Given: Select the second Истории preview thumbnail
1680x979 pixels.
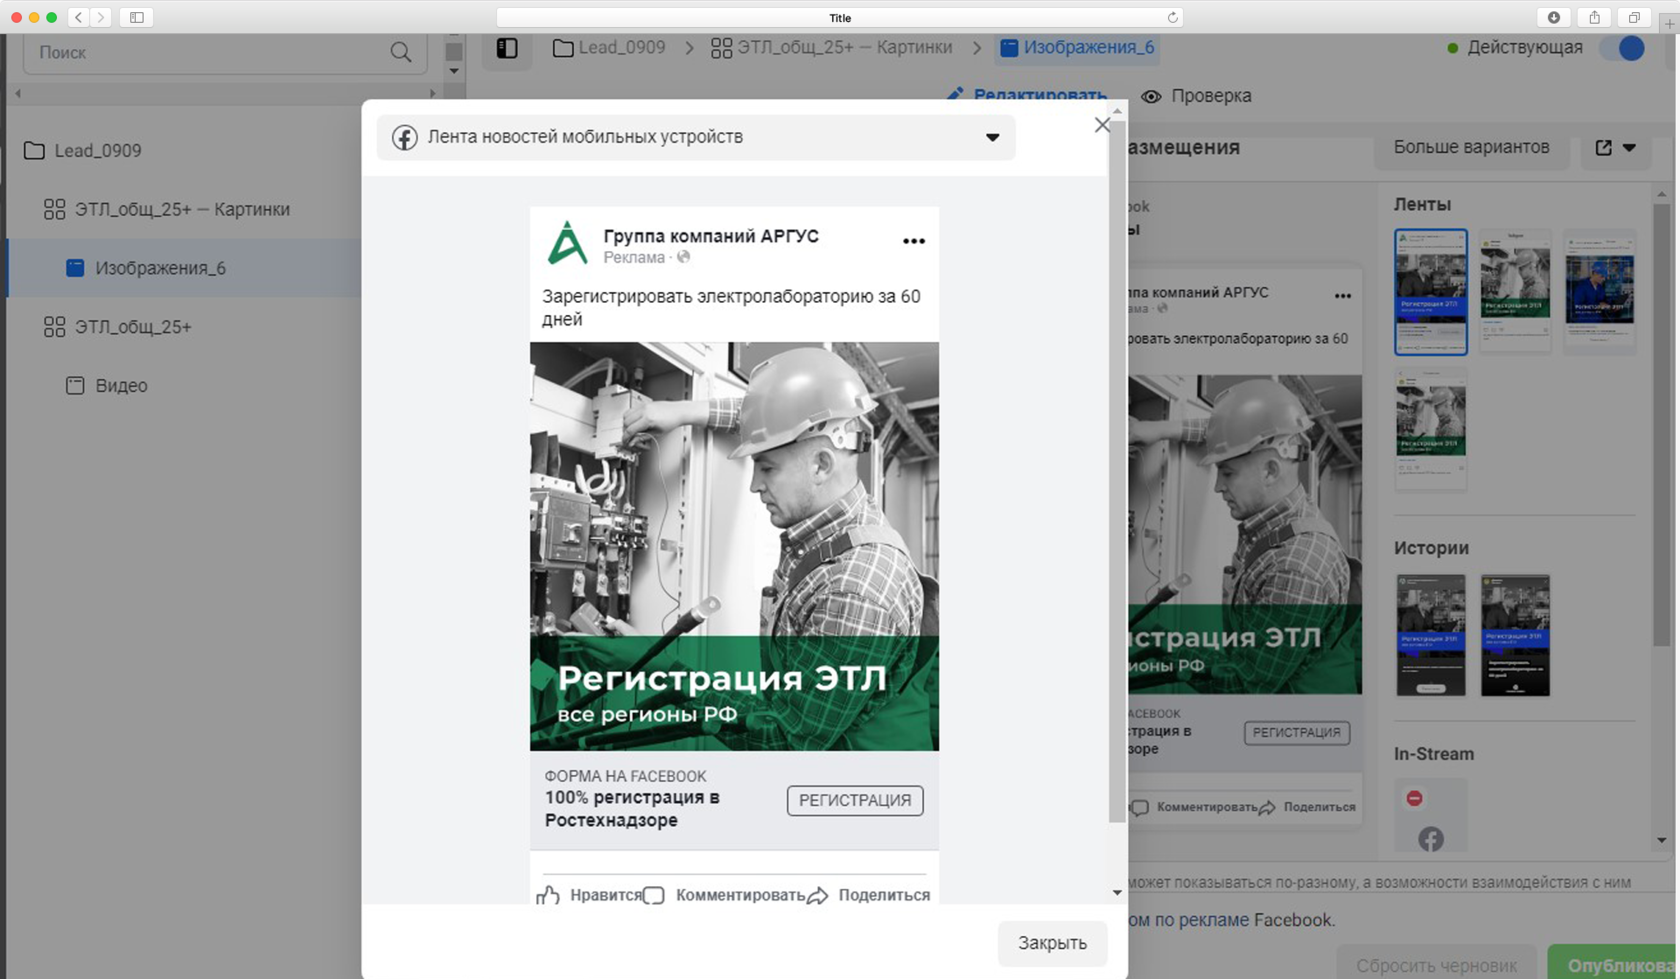Looking at the screenshot, I should [x=1515, y=636].
